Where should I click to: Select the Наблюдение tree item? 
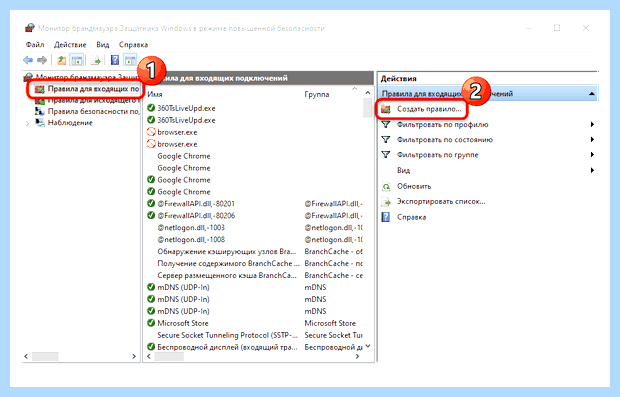tap(70, 123)
